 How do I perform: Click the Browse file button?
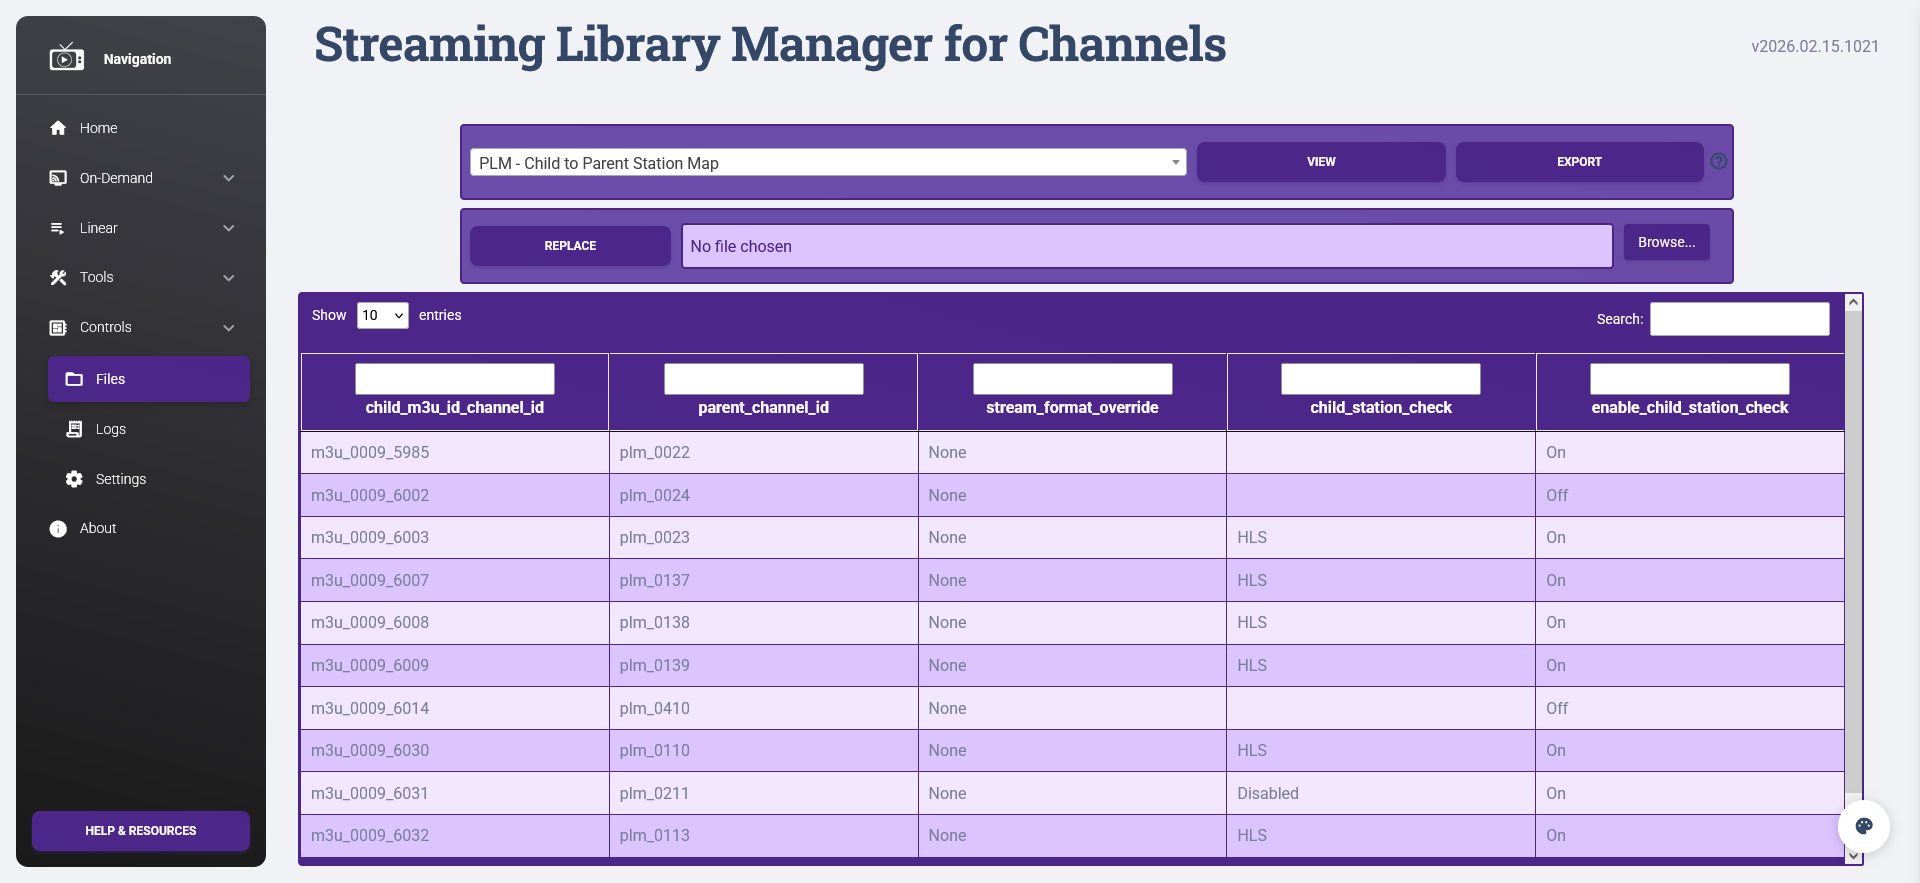1666,243
